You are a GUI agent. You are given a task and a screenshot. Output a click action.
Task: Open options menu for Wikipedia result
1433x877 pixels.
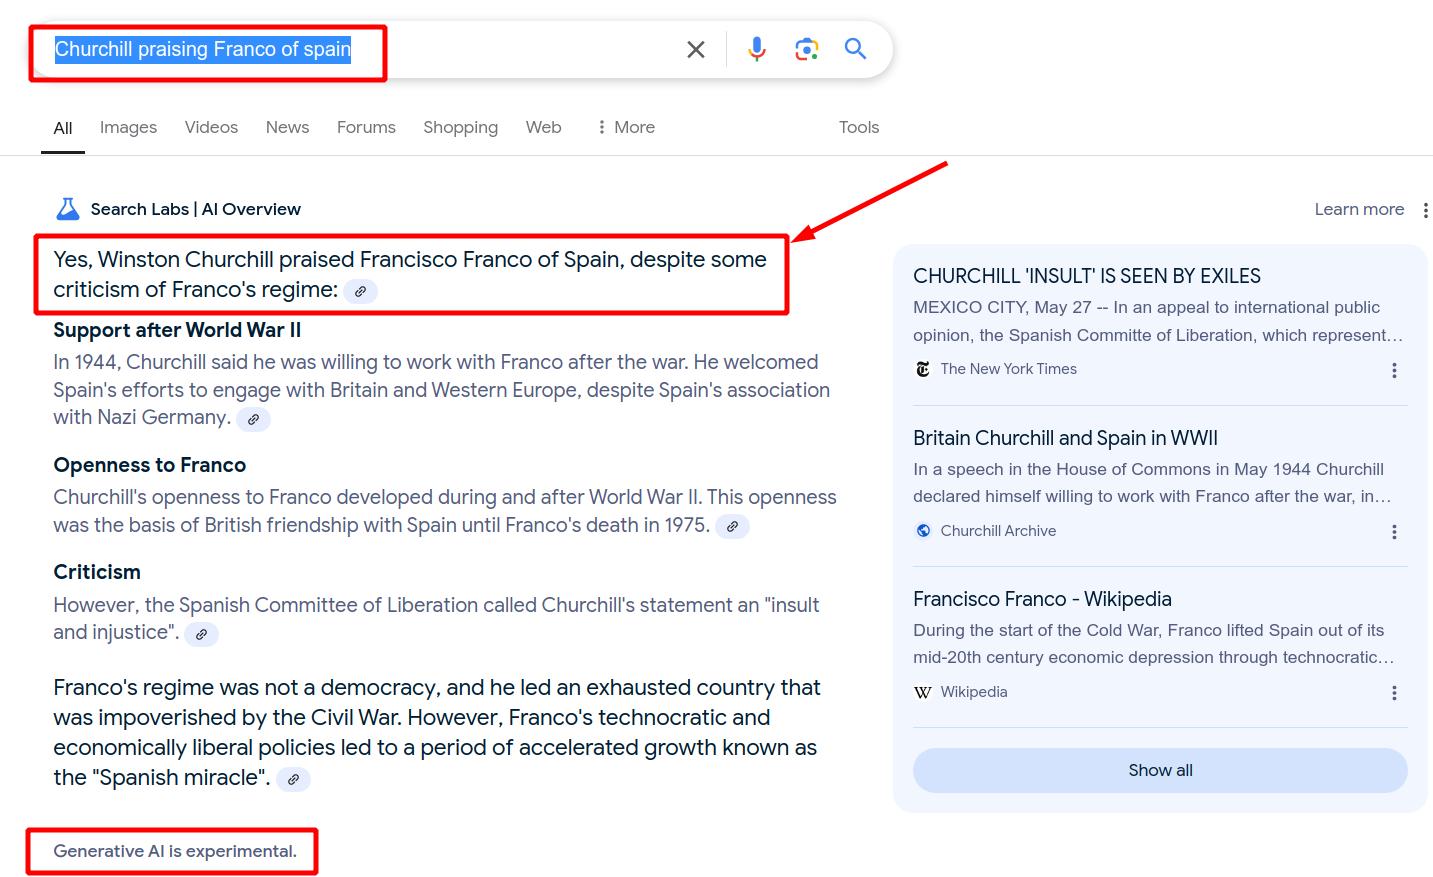pos(1394,693)
